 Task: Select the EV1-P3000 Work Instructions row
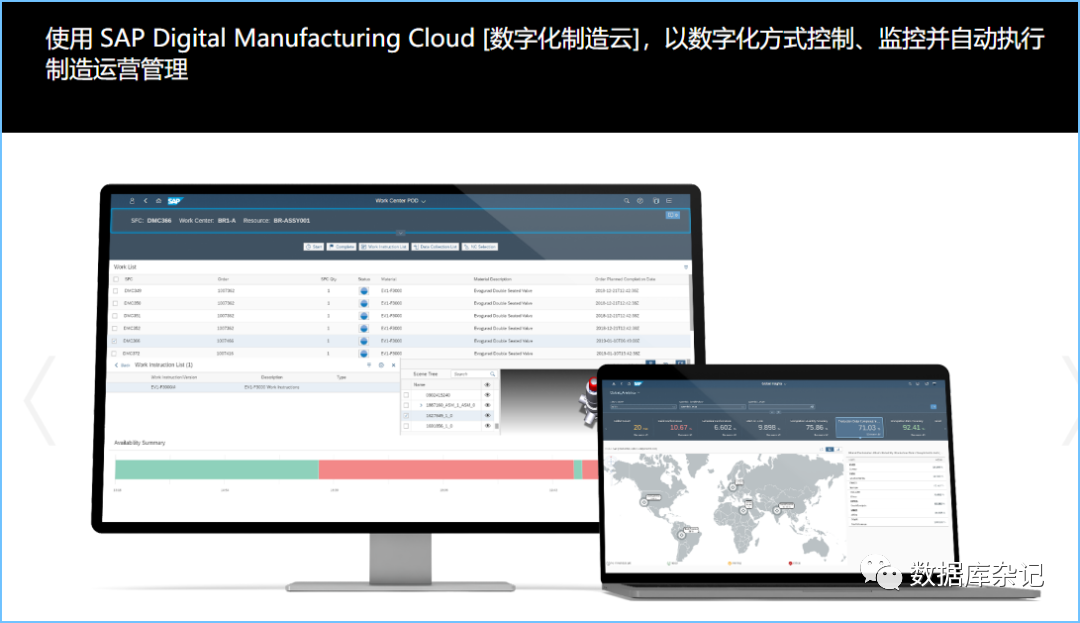(253, 387)
